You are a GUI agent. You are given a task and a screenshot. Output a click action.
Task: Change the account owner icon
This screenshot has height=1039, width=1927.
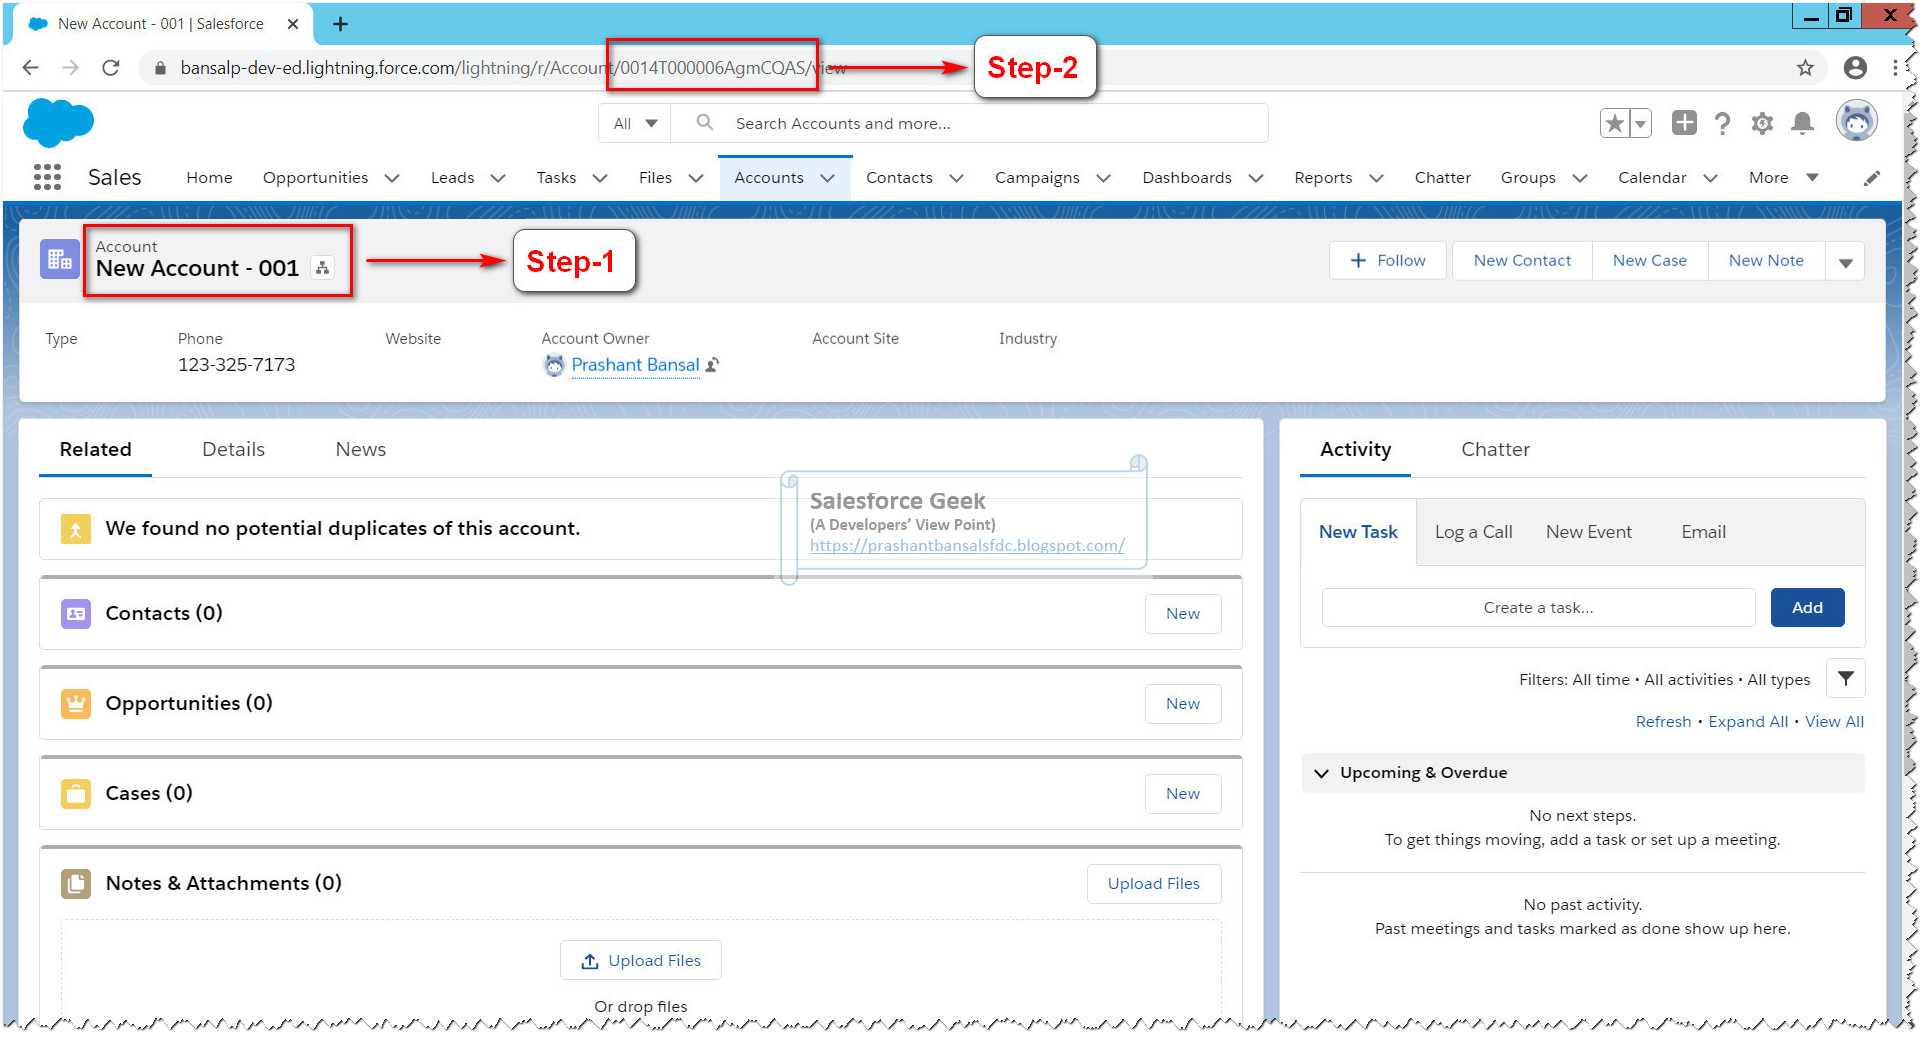[712, 365]
